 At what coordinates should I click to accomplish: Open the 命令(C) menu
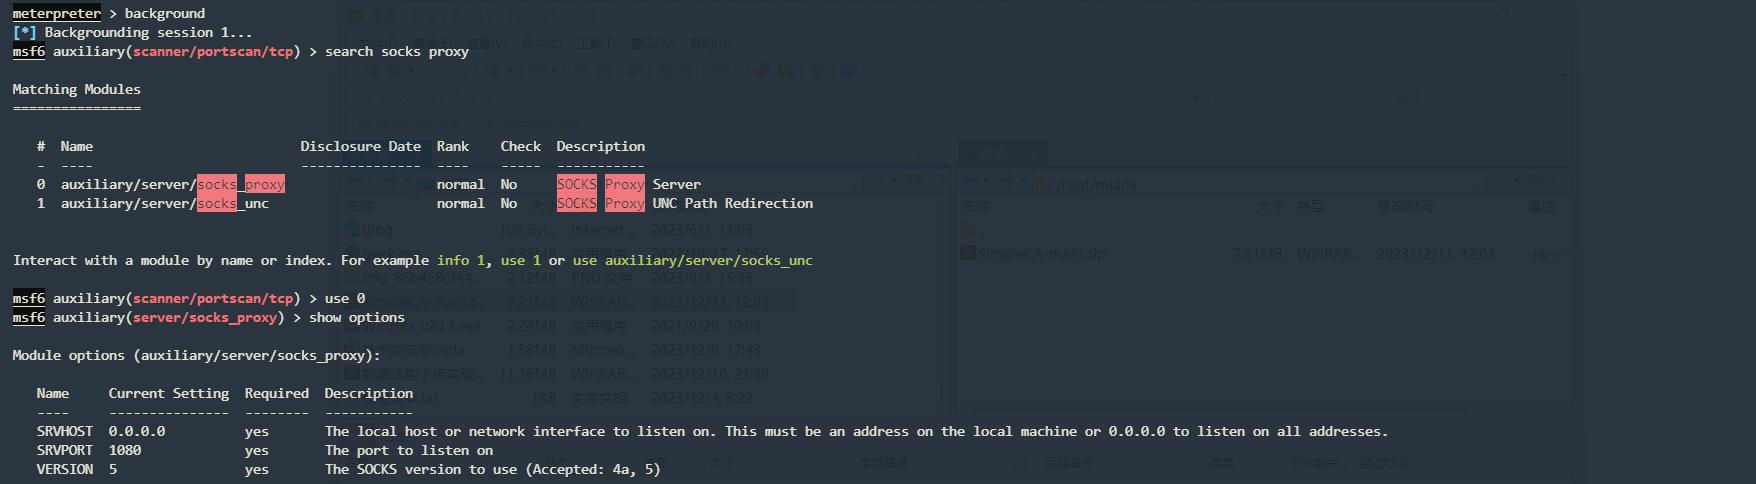[541, 44]
